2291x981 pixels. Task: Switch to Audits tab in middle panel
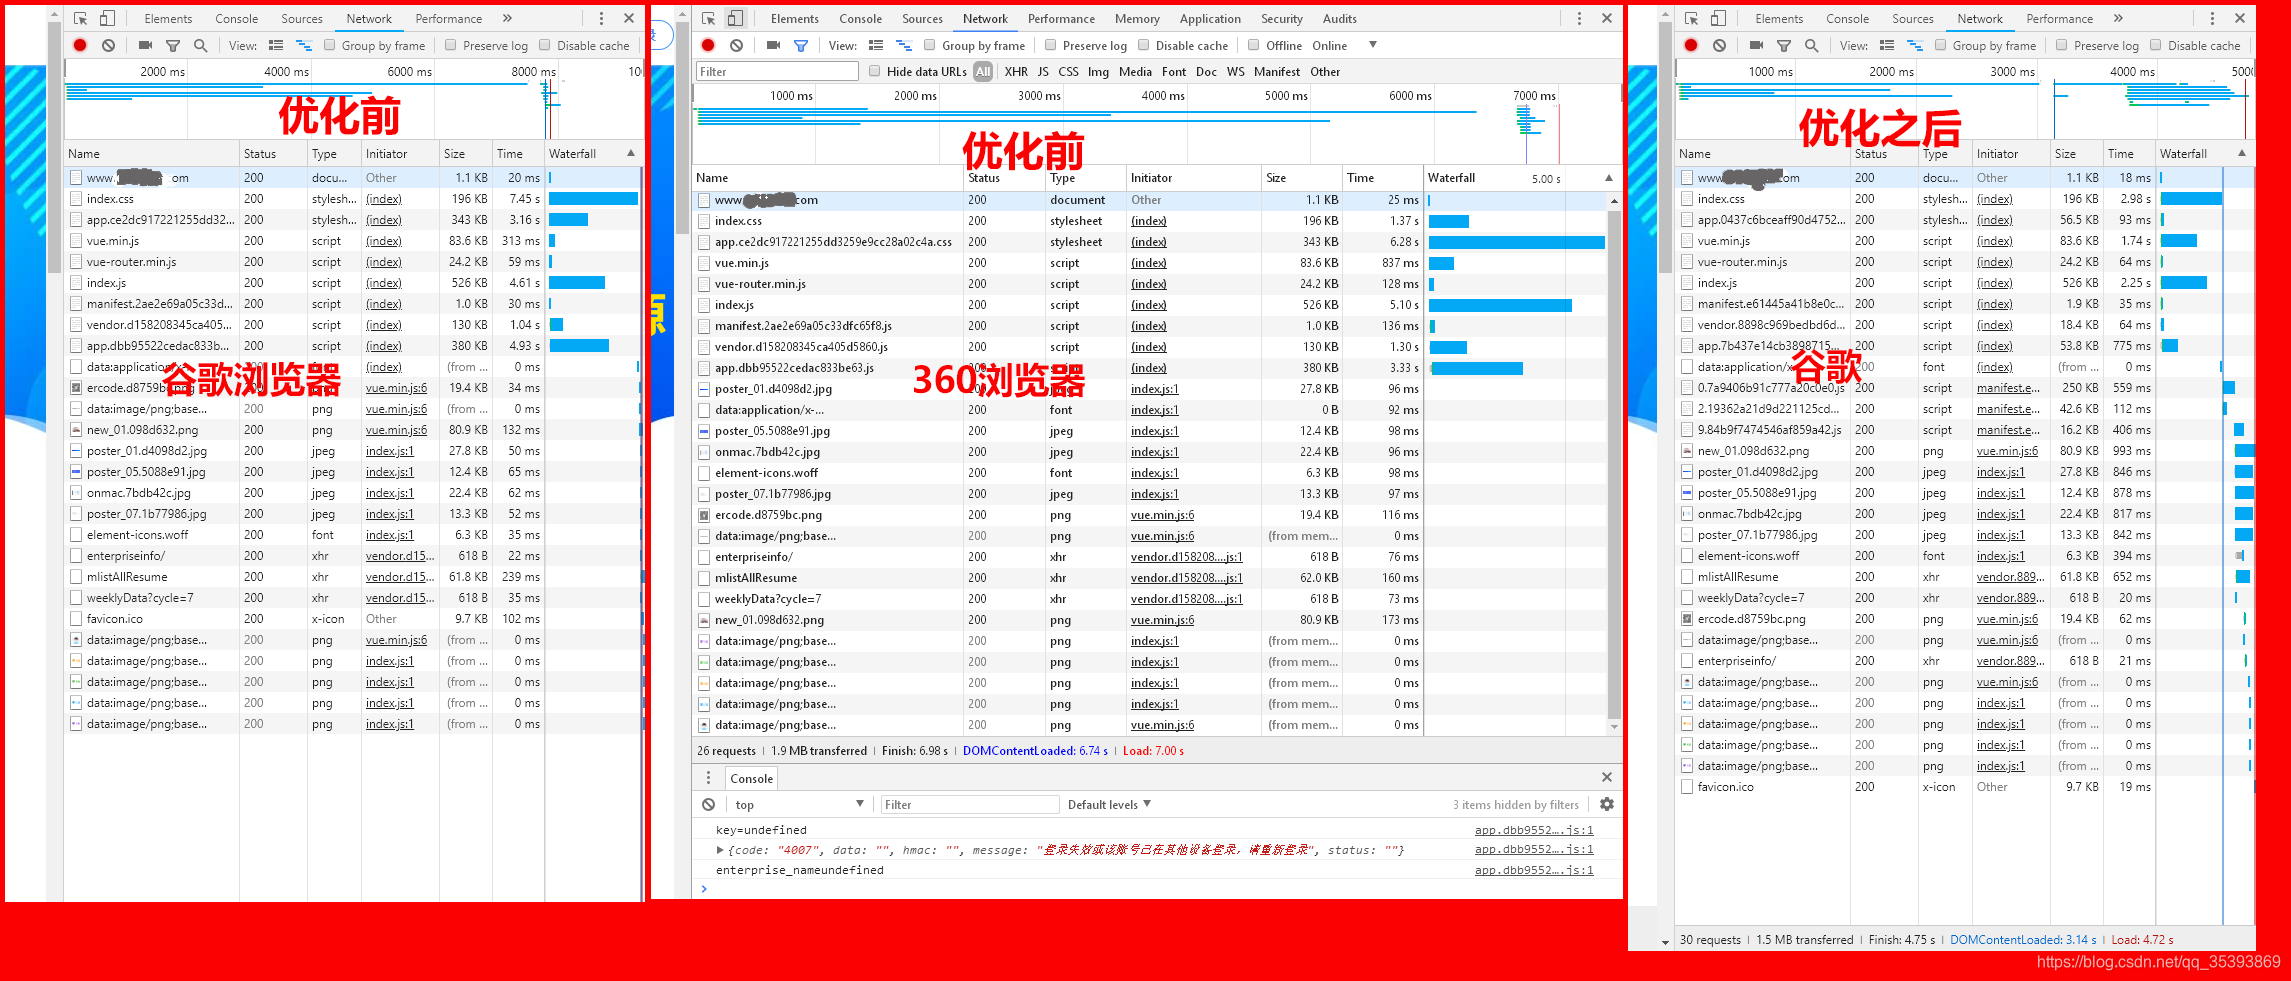pos(1340,18)
